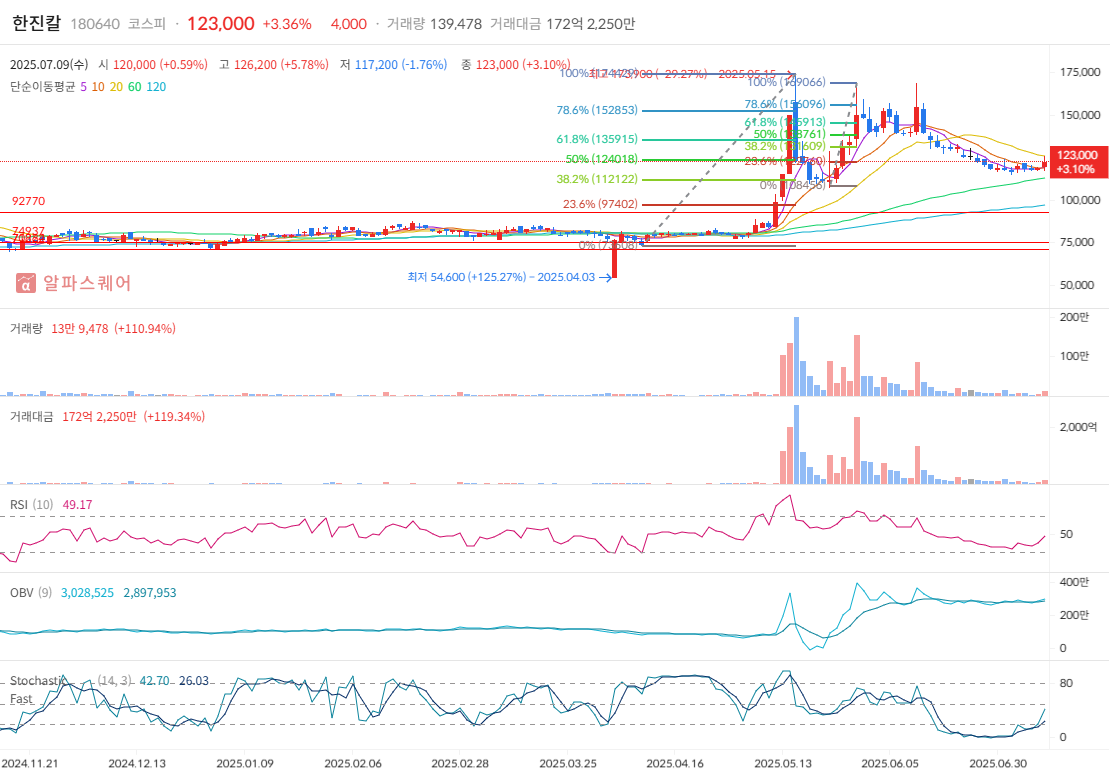Click the ticker code 180640
Screen dimensions: 1110x778
(x=95, y=24)
